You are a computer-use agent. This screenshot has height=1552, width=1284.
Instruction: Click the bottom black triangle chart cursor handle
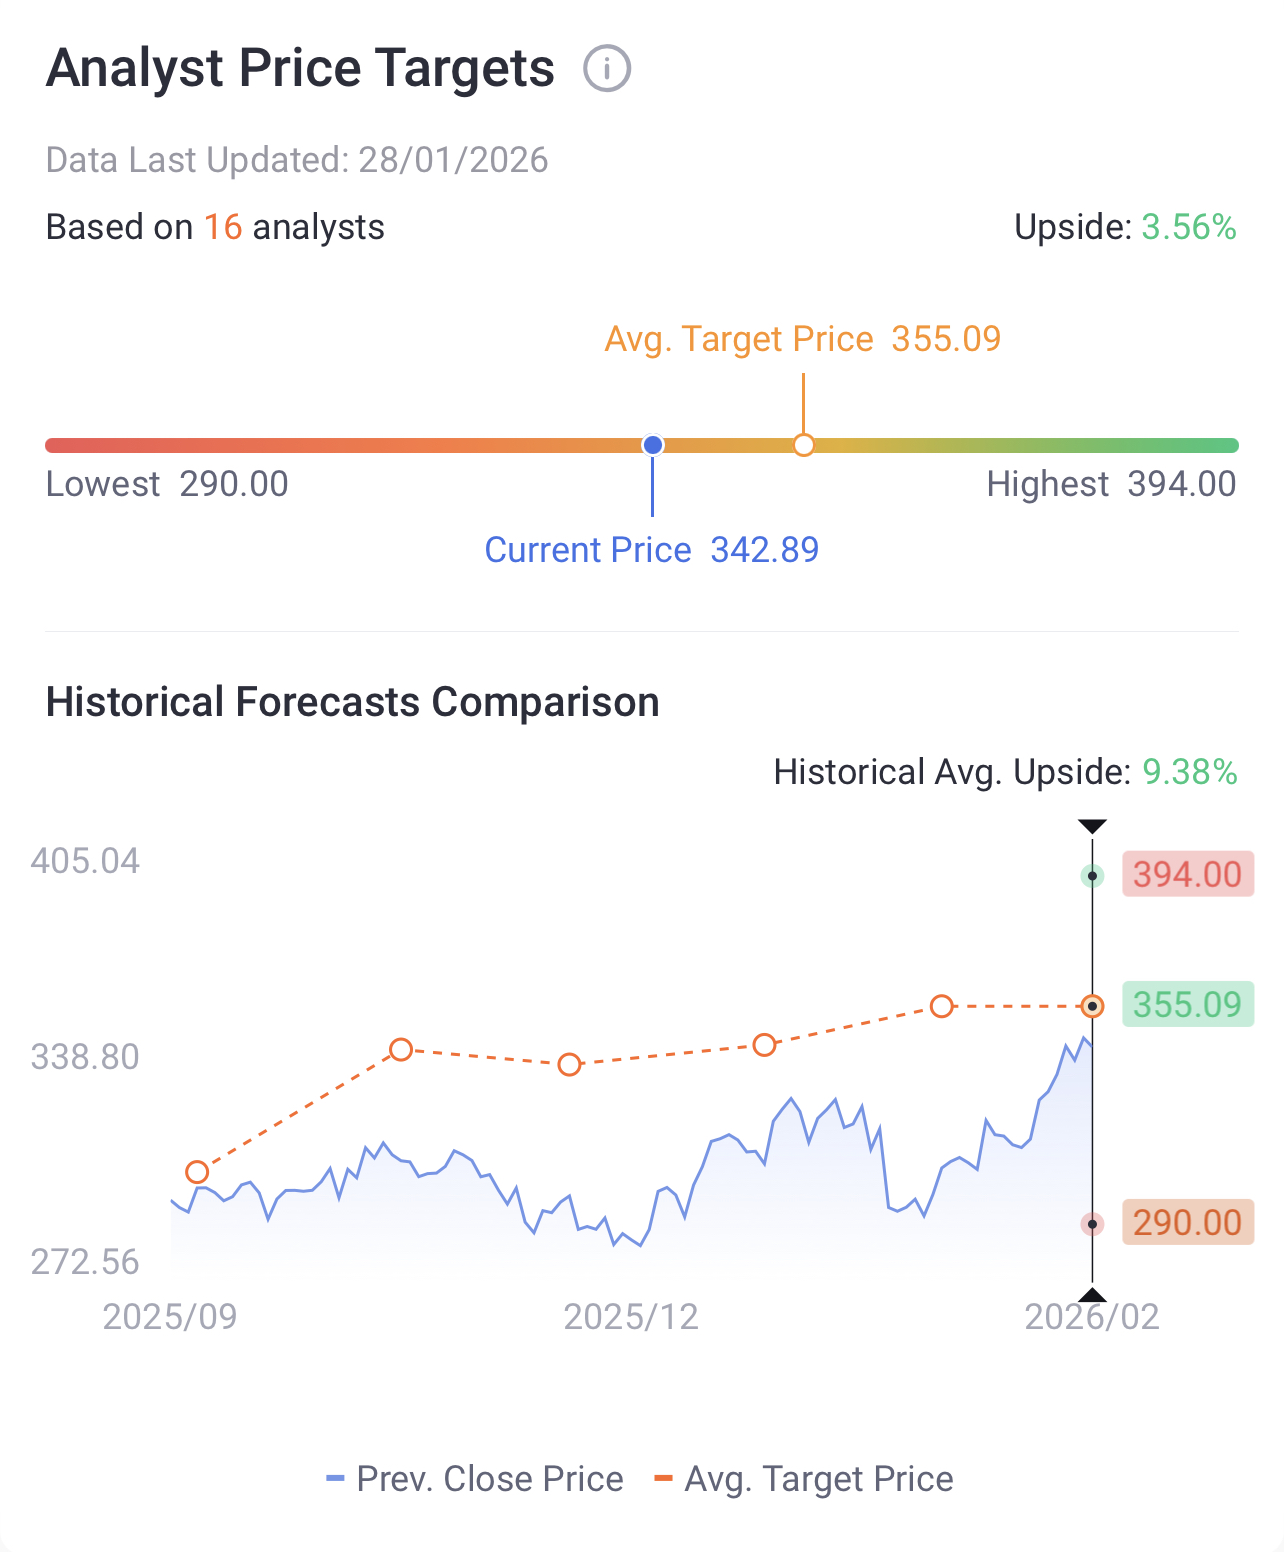[1092, 1295]
